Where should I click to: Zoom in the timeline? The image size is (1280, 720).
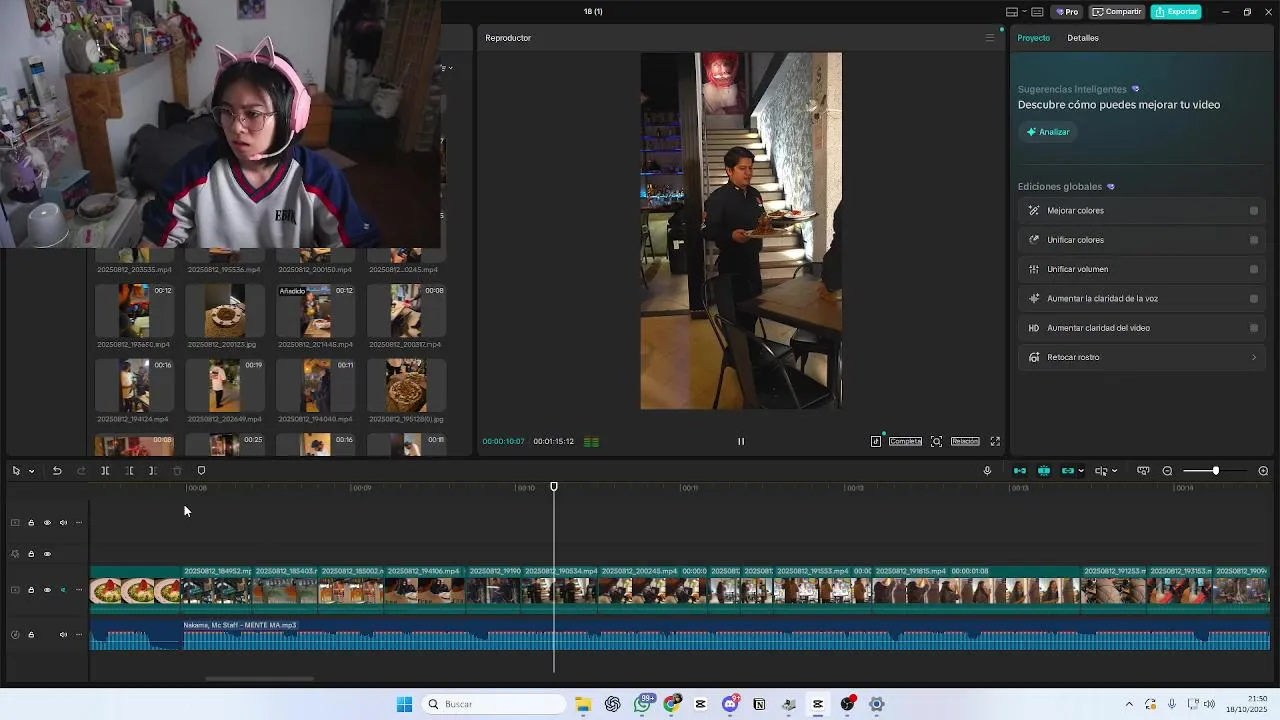click(x=1263, y=471)
